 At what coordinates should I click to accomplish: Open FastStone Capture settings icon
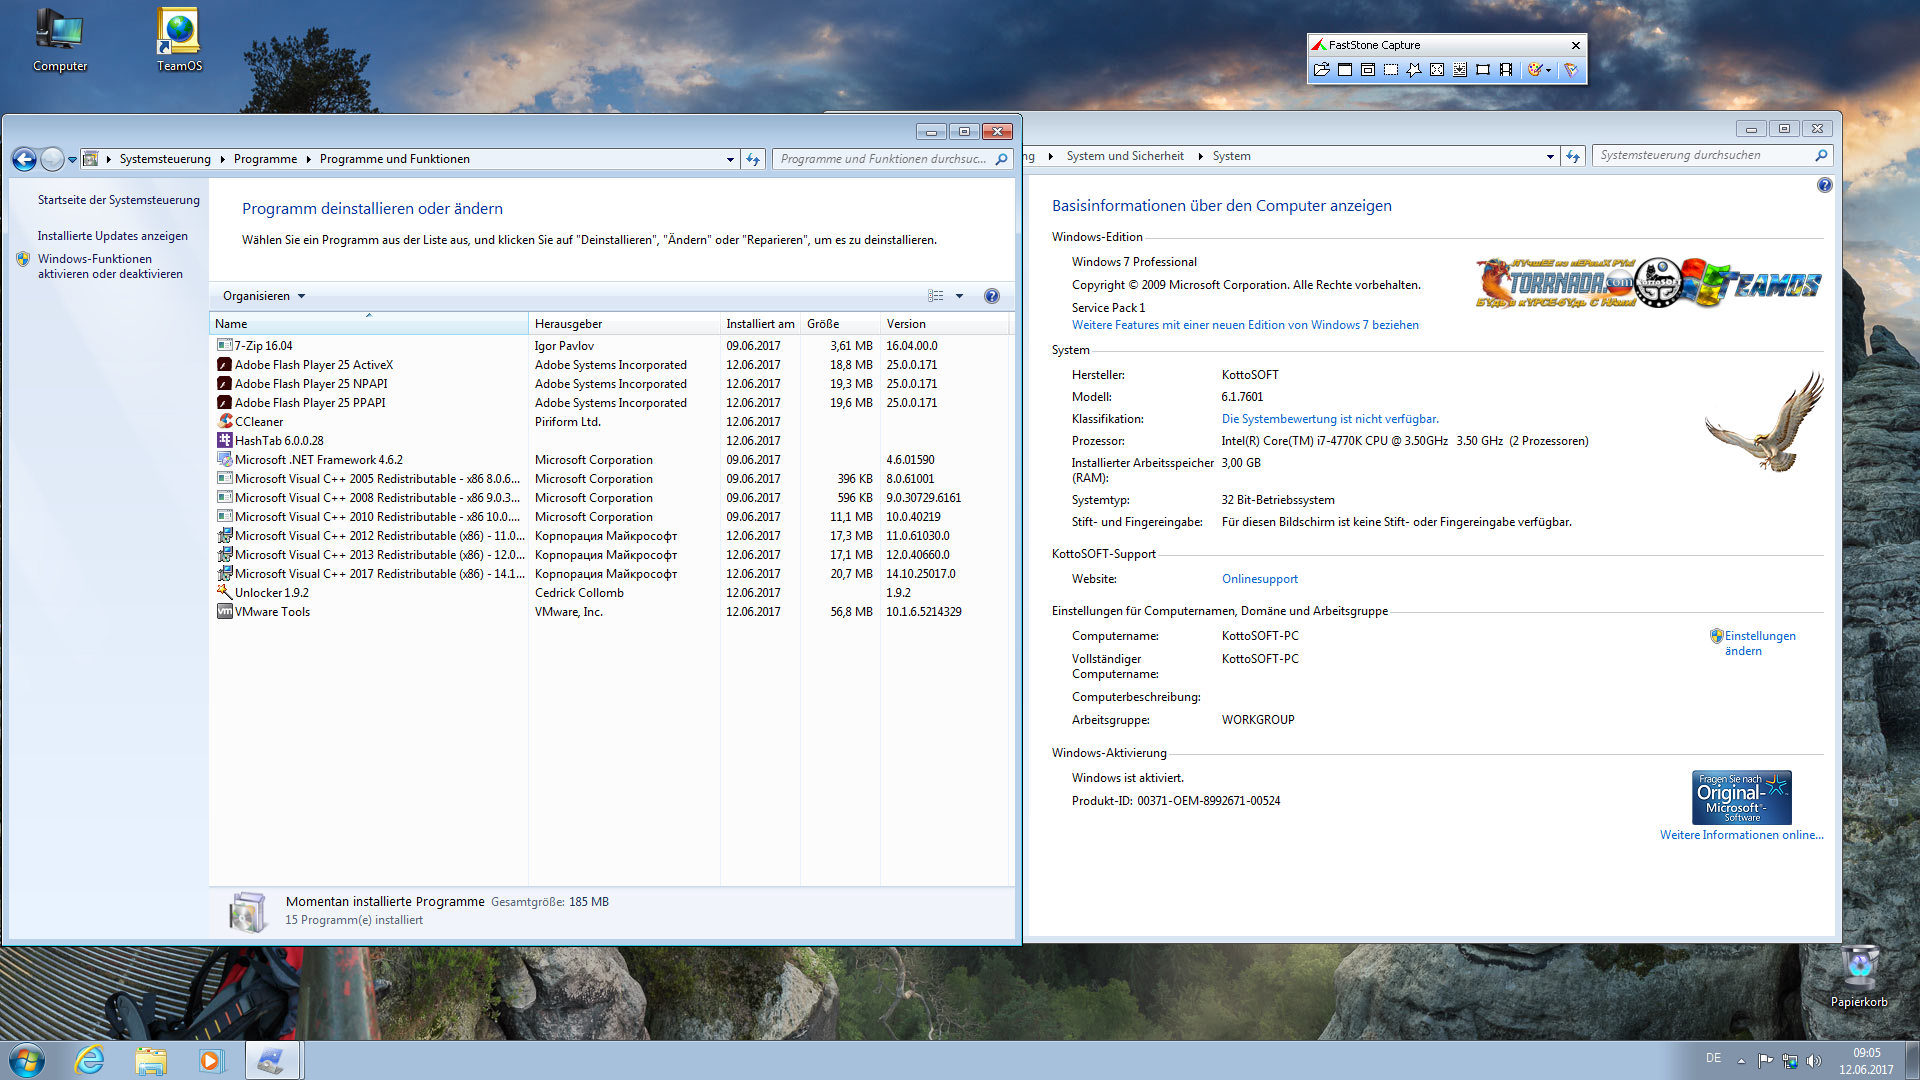click(x=1571, y=70)
